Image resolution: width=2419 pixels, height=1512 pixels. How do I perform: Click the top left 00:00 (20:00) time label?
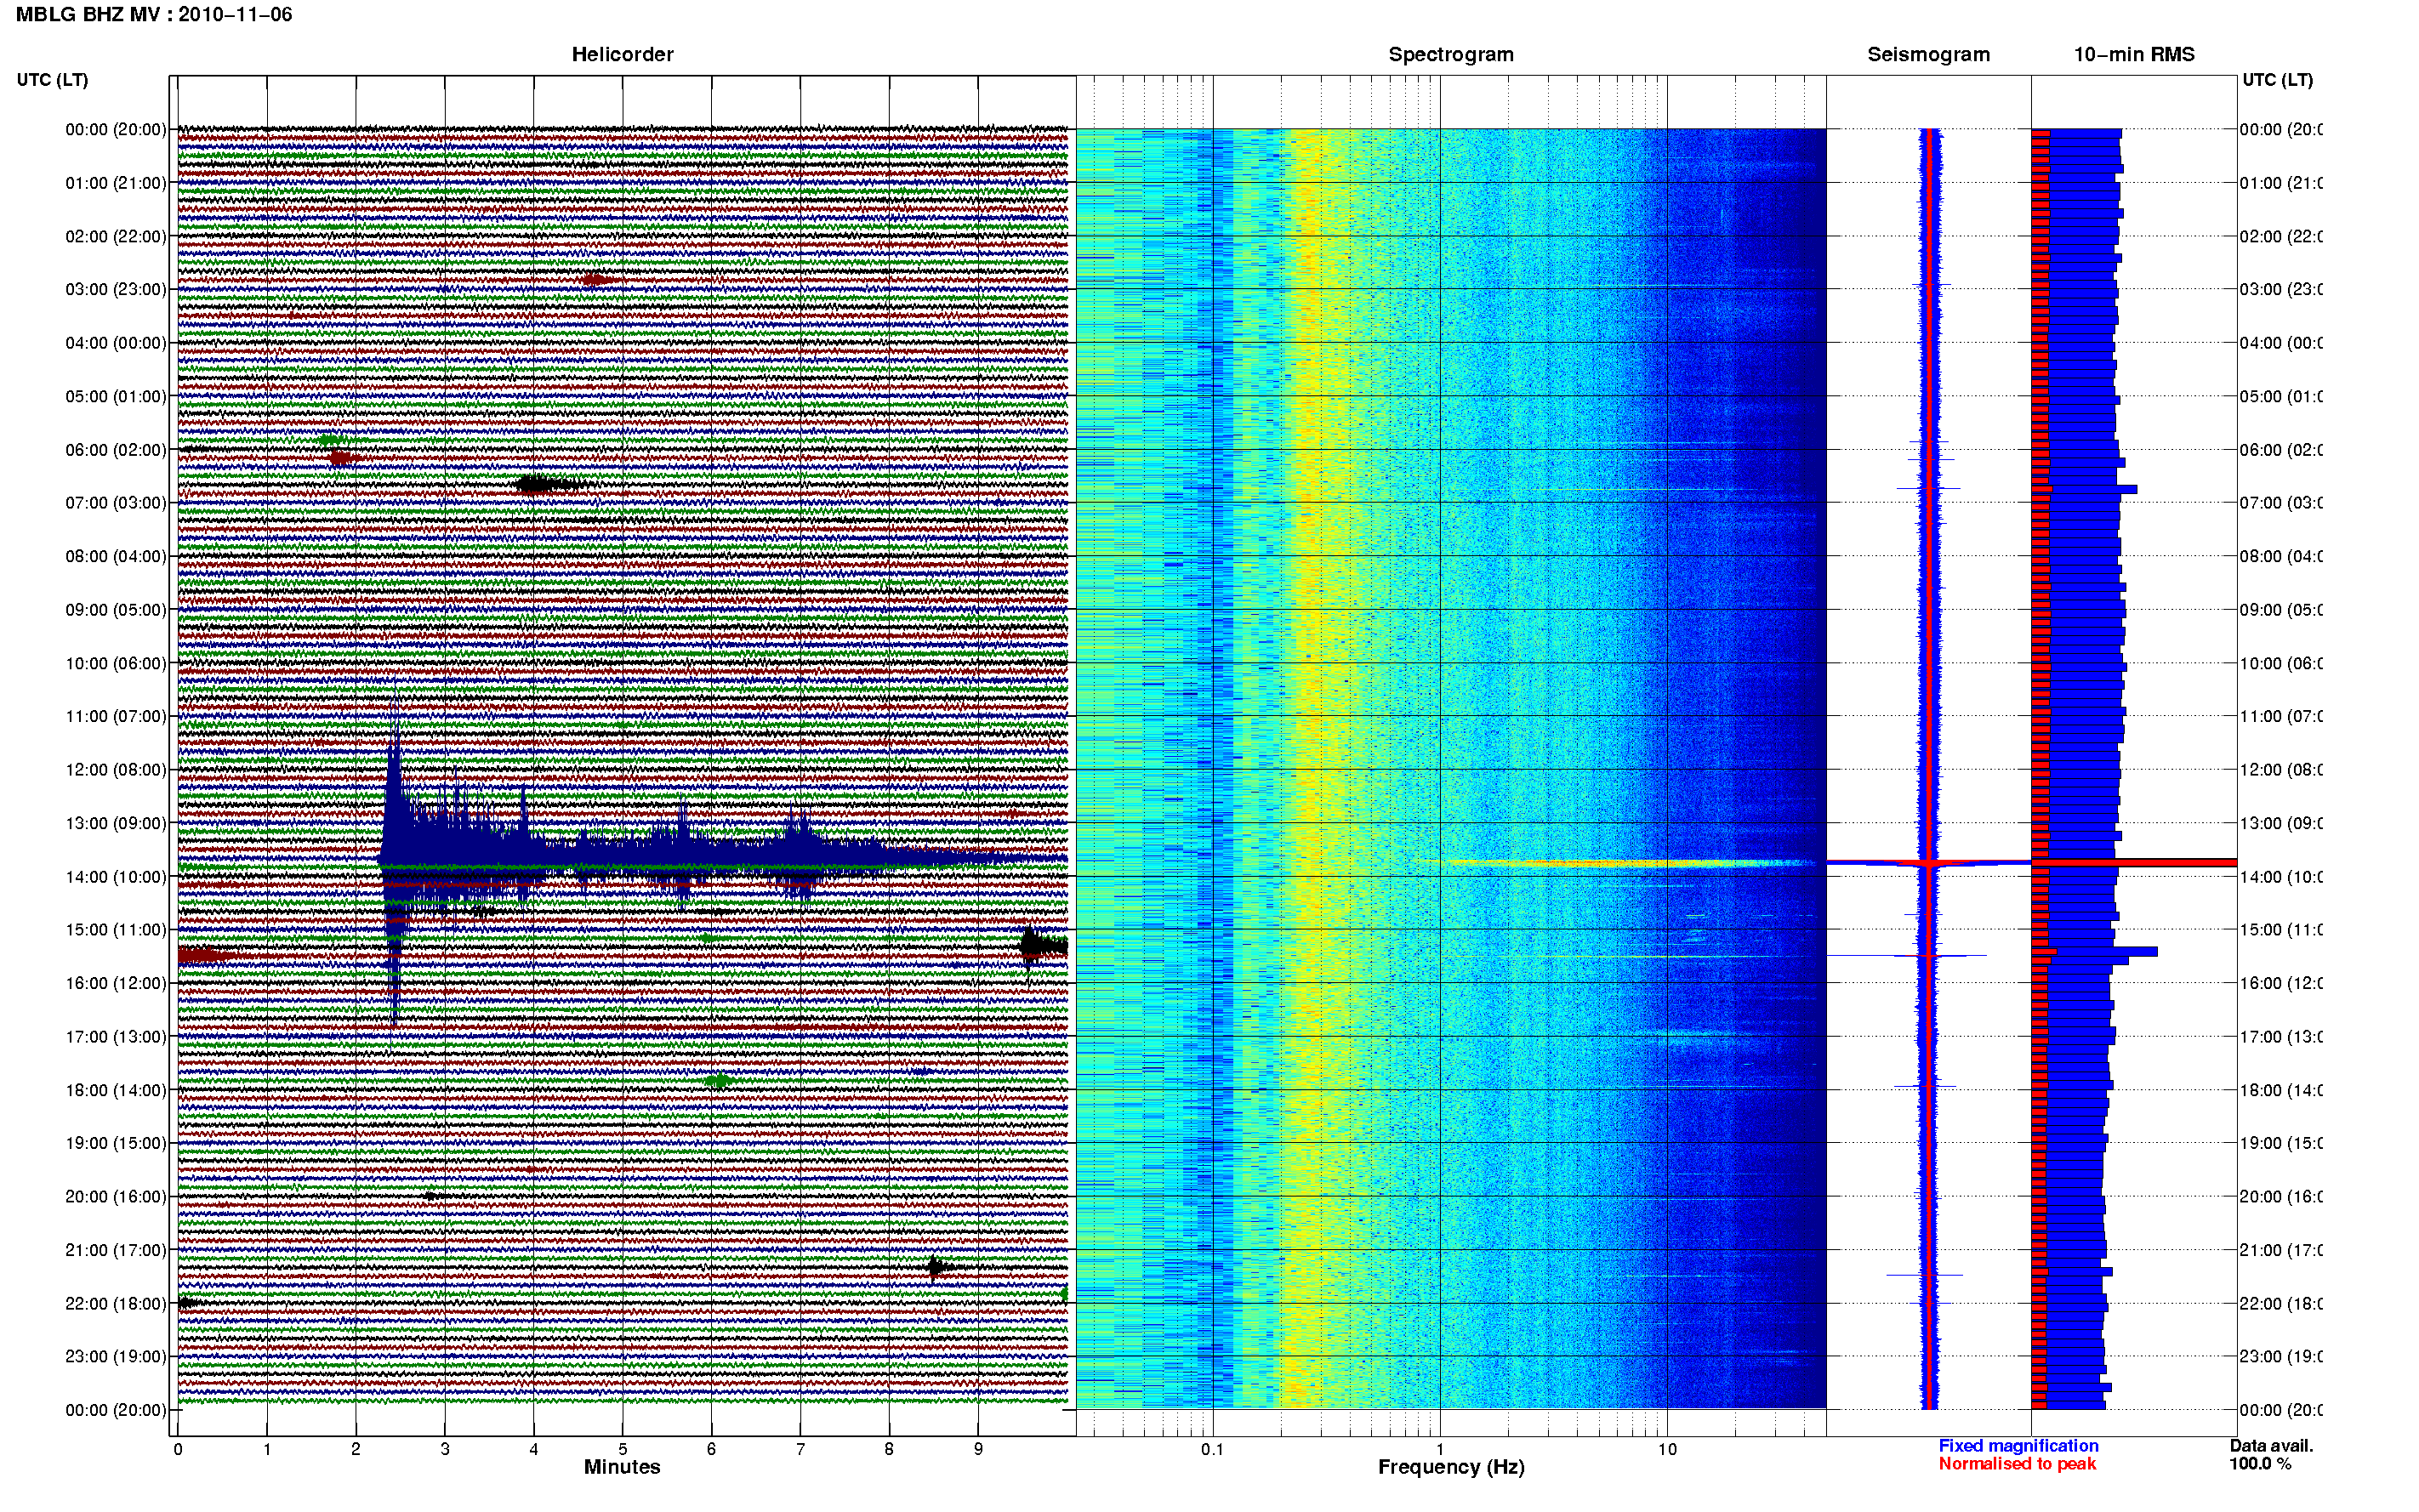click(116, 129)
